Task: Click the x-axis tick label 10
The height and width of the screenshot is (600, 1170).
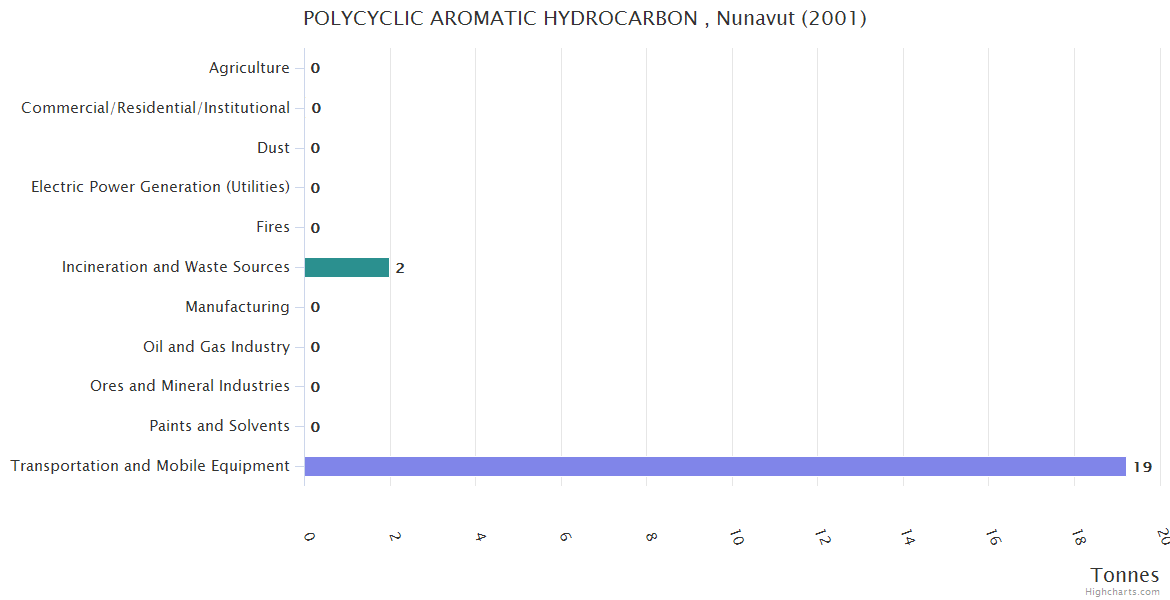Action: [x=736, y=537]
